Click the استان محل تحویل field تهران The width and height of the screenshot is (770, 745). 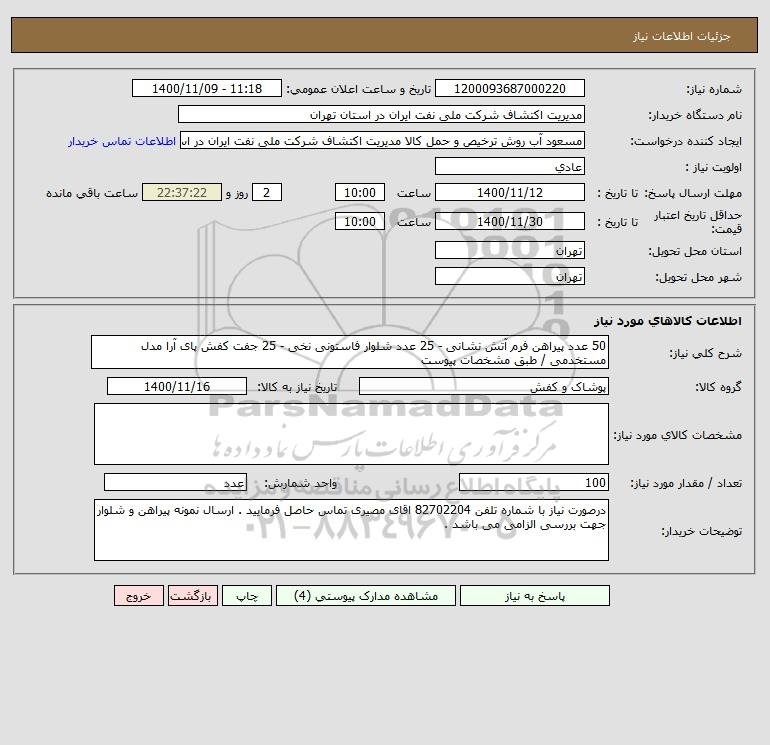click(x=510, y=250)
